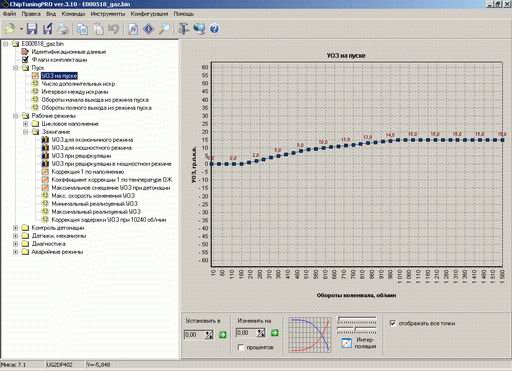Select Коррекция 1 по наполнению
The width and height of the screenshot is (512, 371).
88,172
